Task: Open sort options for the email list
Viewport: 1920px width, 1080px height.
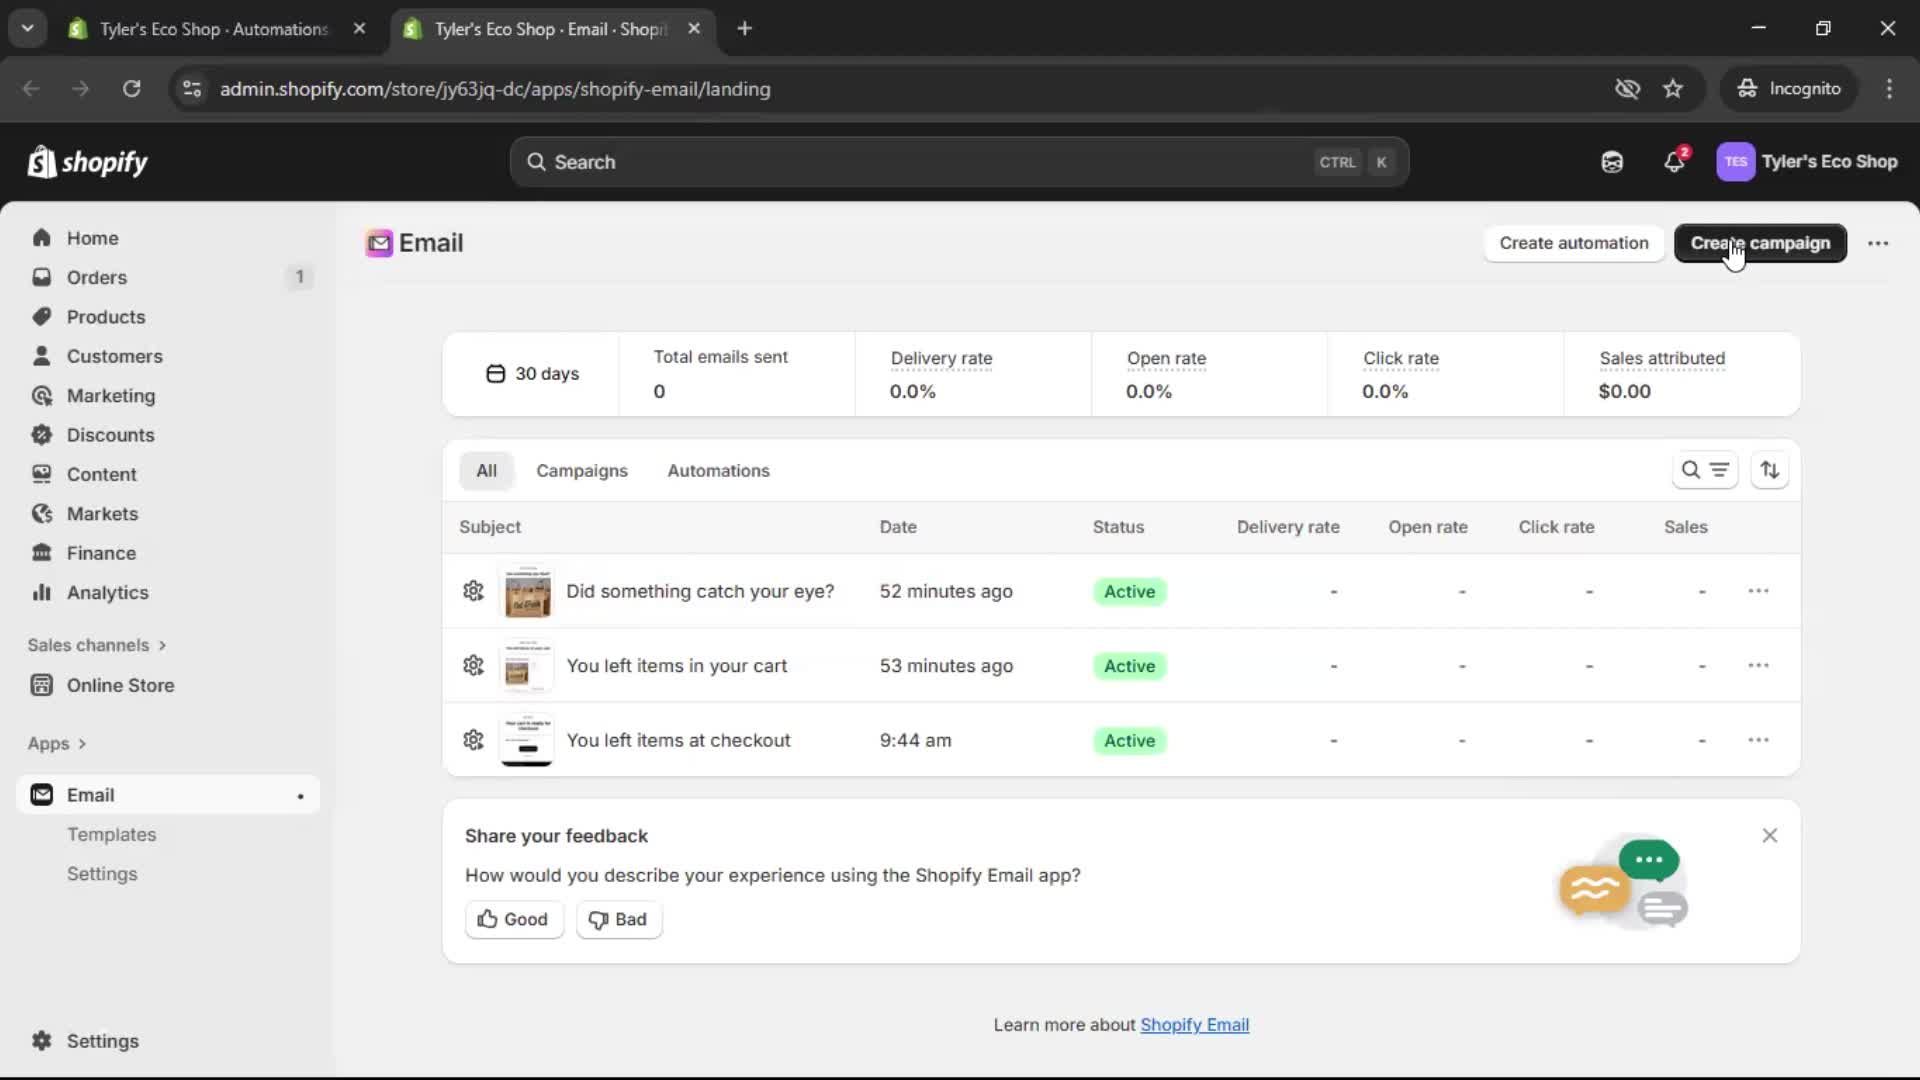Action: [x=1770, y=470]
